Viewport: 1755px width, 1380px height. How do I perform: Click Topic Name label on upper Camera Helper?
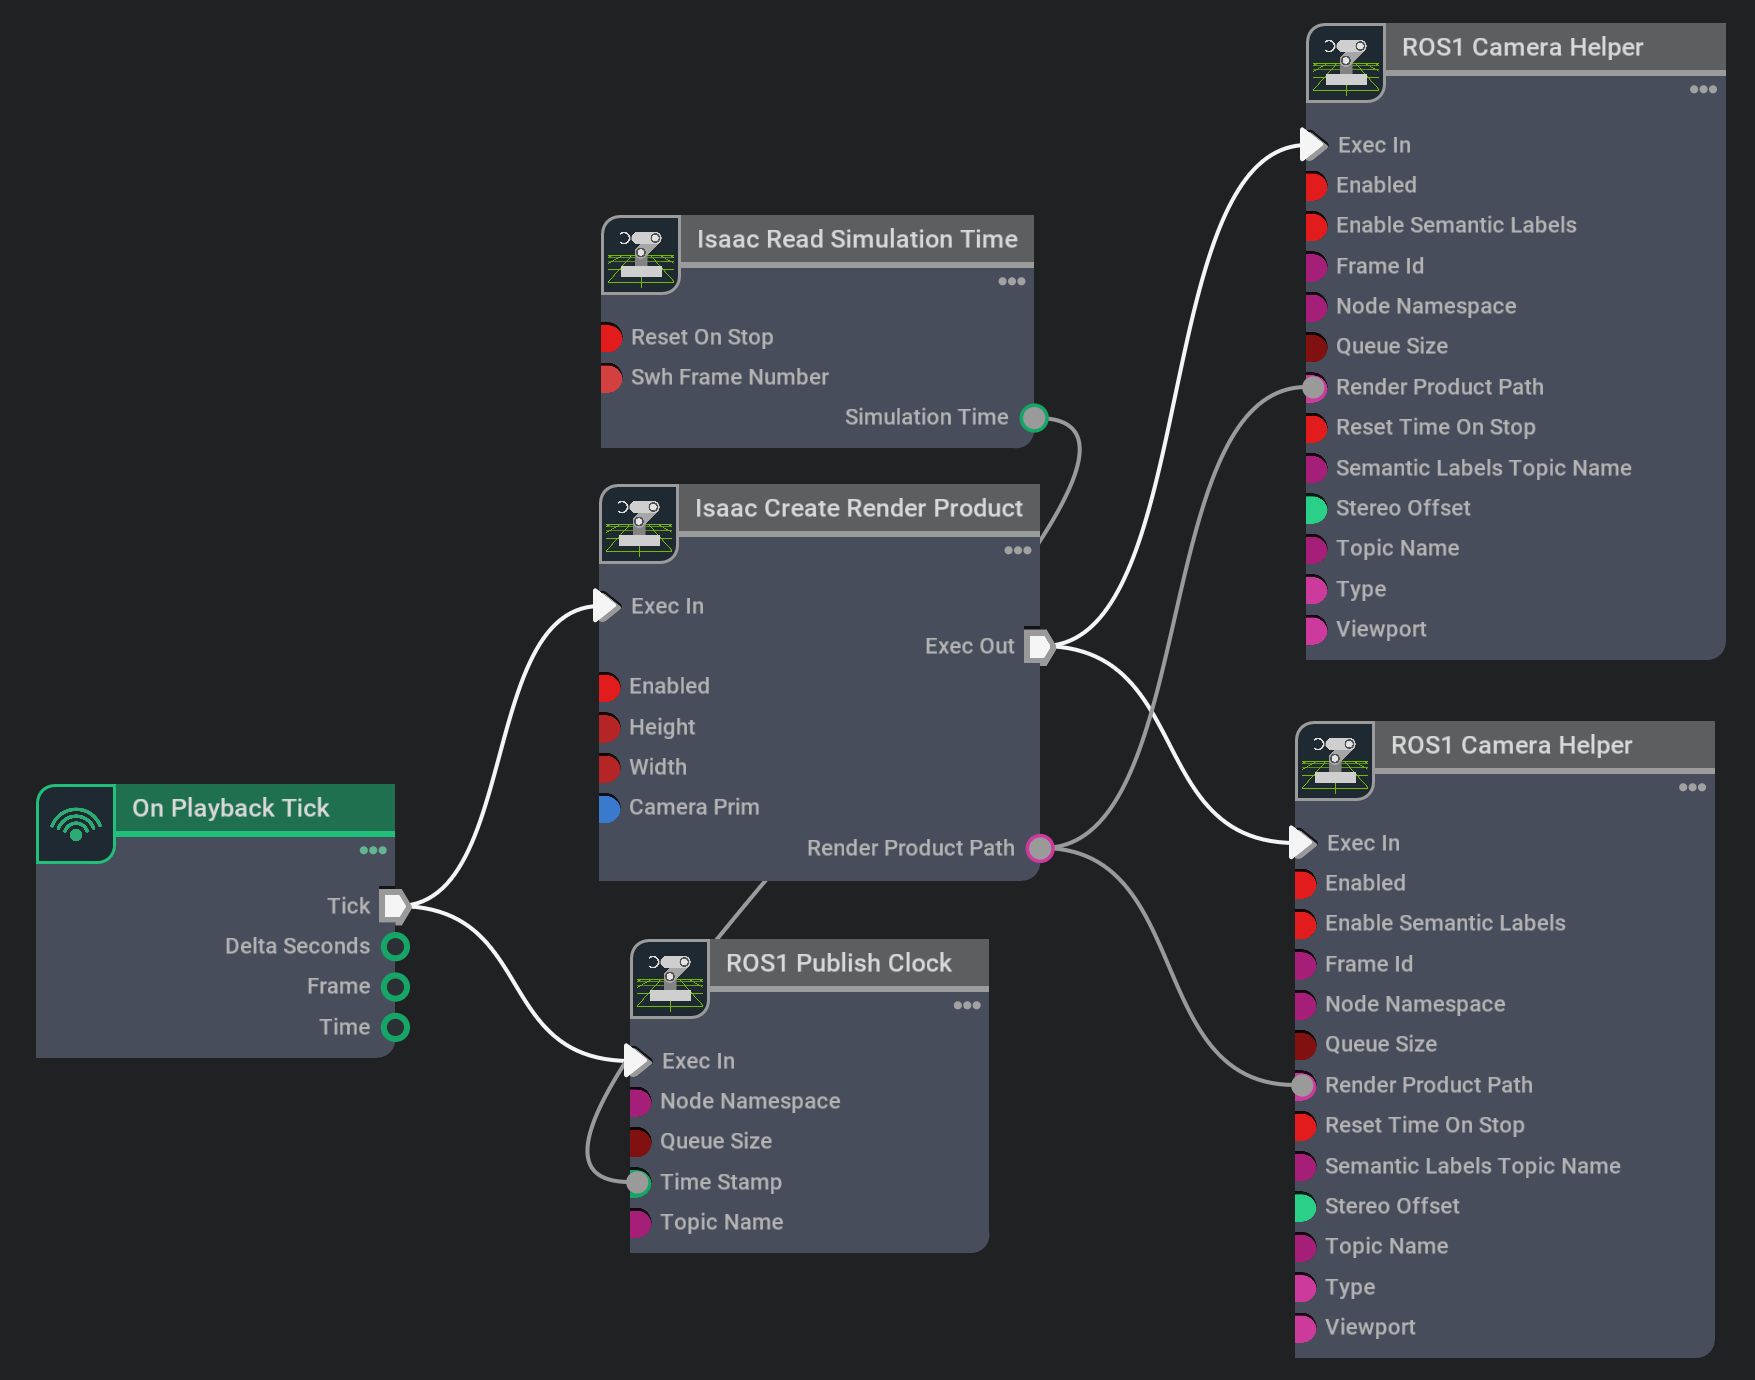(1397, 548)
